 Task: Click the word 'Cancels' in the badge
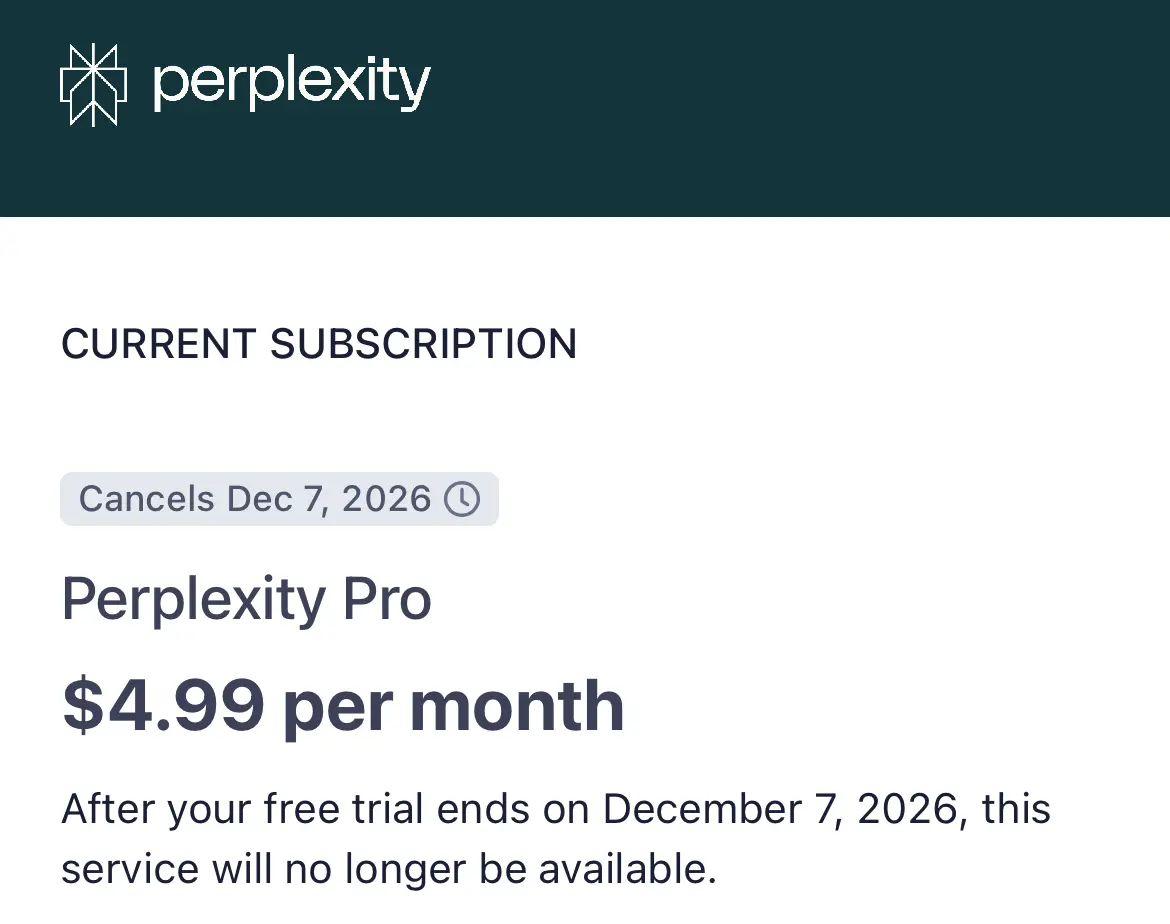coord(146,499)
